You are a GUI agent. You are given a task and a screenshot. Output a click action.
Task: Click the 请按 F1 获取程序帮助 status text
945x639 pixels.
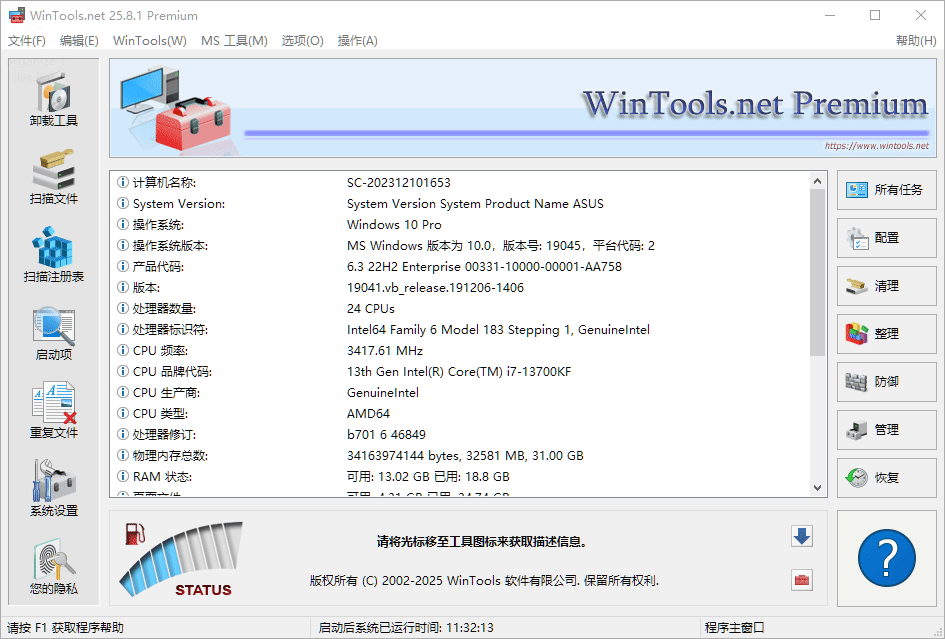pyautogui.click(x=65, y=628)
